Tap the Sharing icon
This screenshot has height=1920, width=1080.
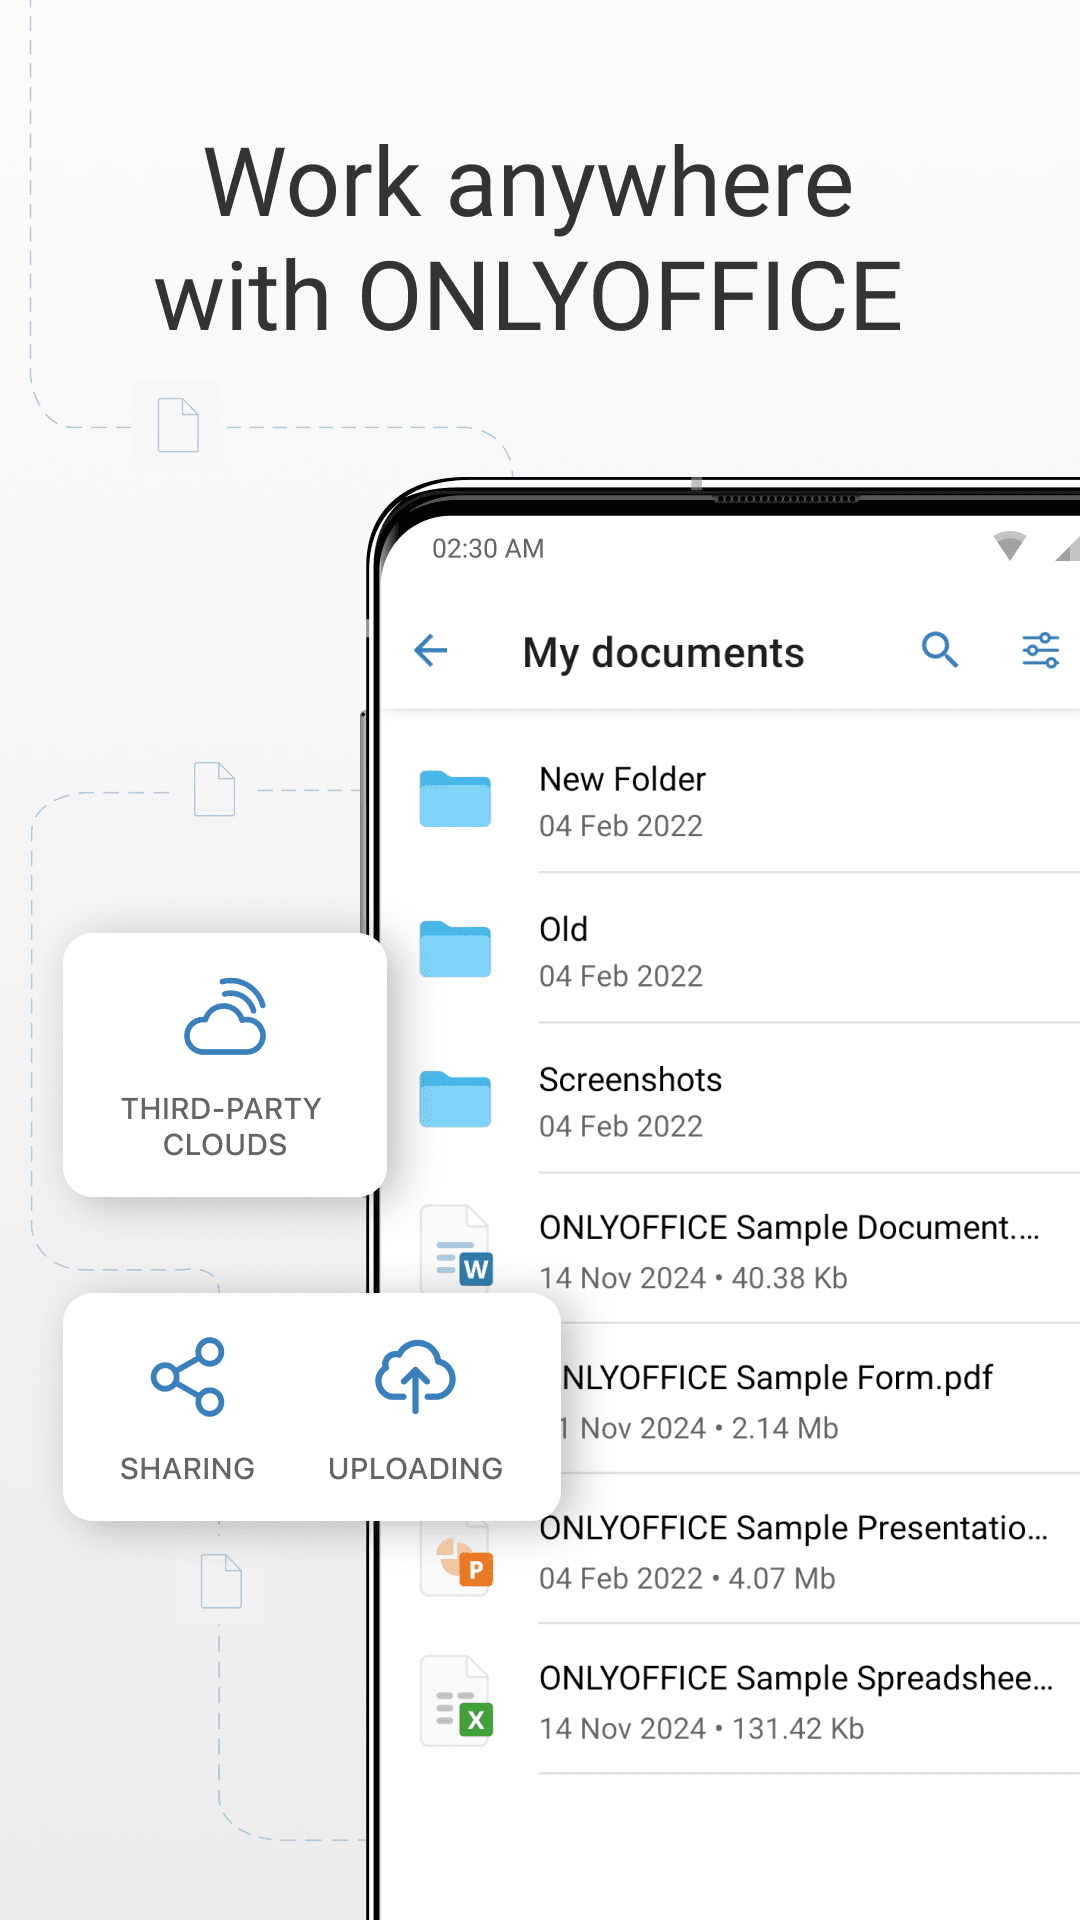[188, 1377]
